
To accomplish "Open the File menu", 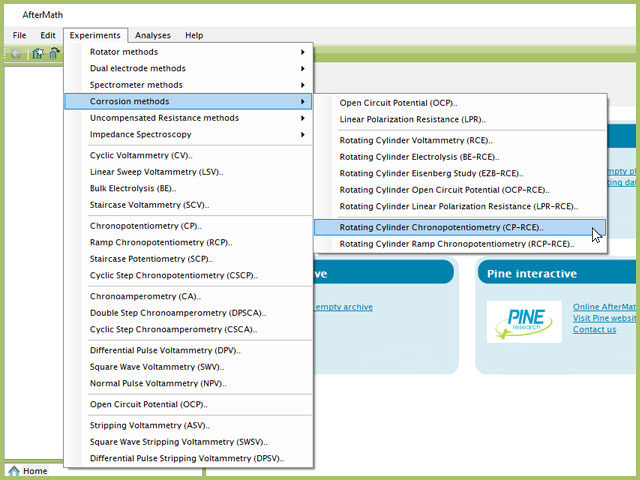I will pos(19,35).
